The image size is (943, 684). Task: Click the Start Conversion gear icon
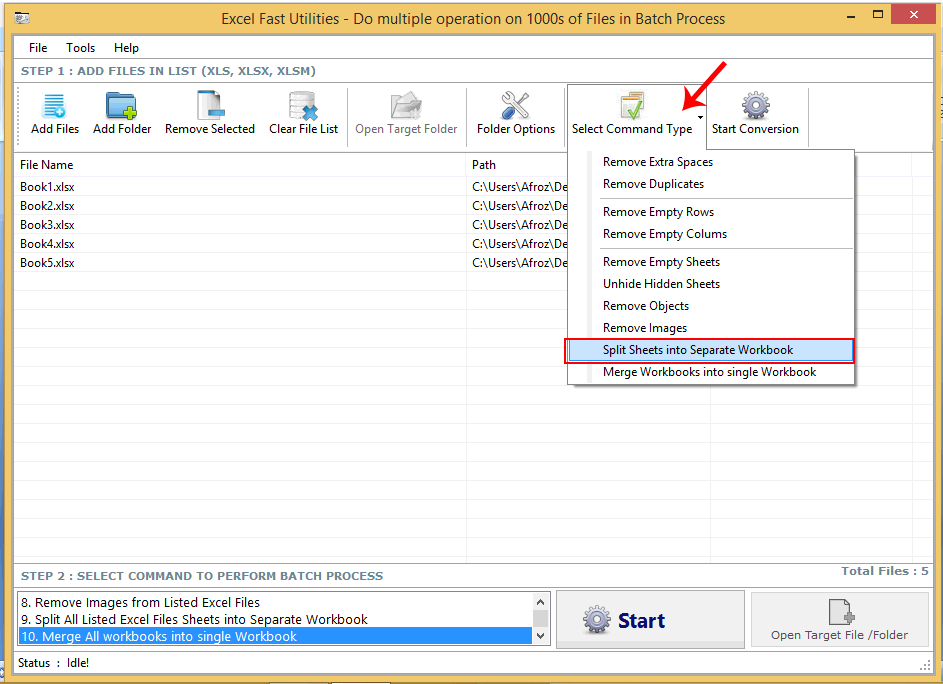click(x=755, y=104)
